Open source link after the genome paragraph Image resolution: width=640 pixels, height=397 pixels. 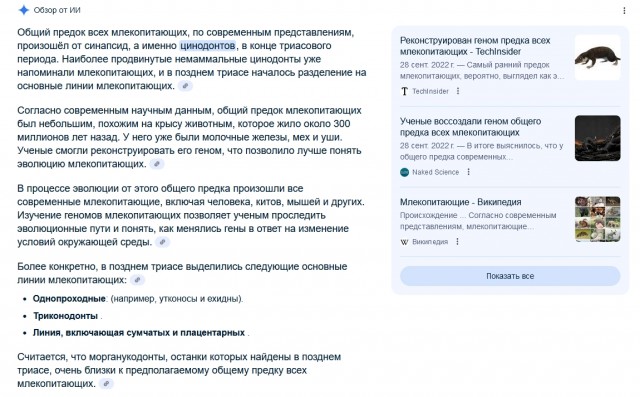157,164
